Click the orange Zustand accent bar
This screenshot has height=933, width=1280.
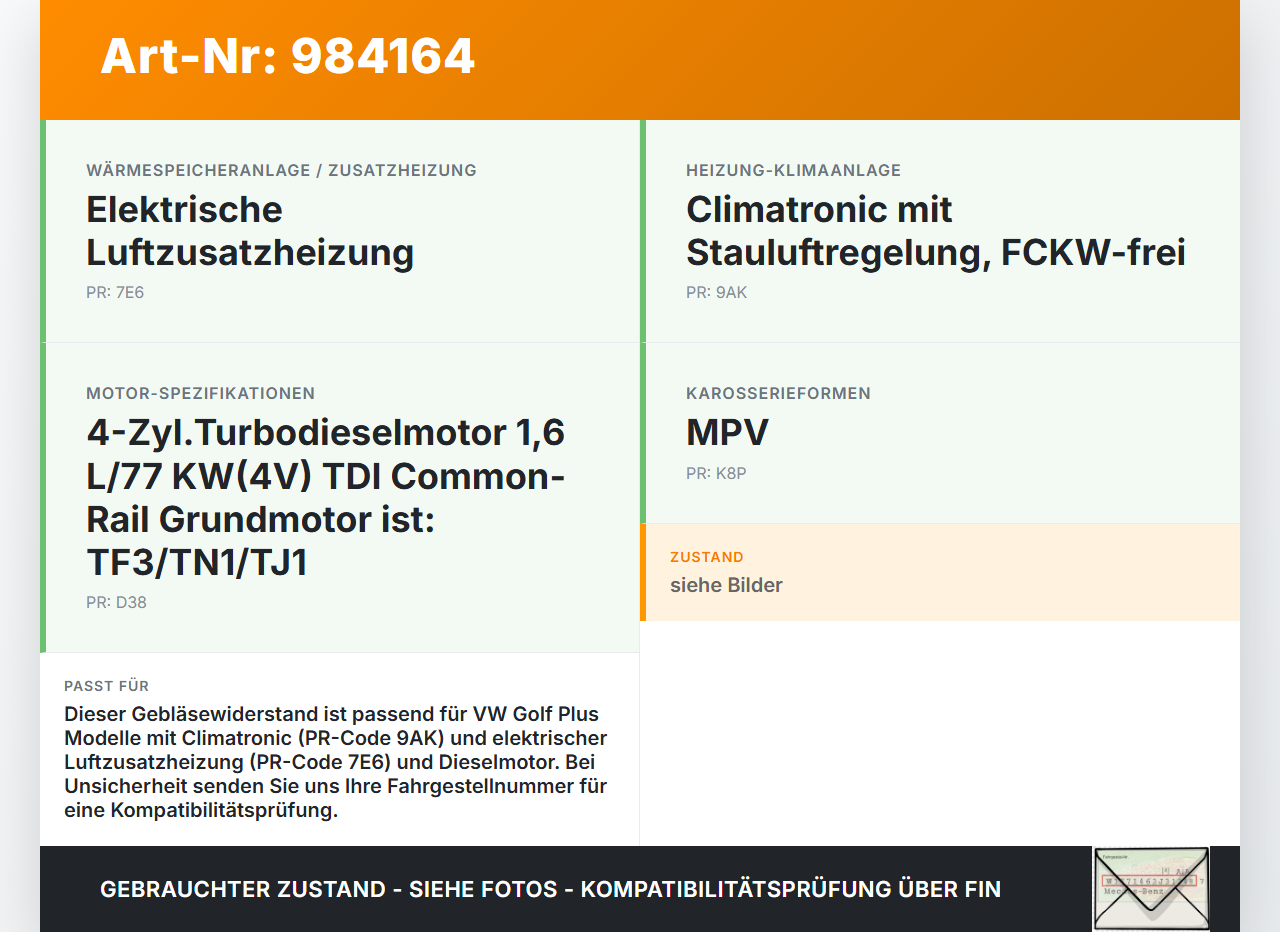[643, 572]
